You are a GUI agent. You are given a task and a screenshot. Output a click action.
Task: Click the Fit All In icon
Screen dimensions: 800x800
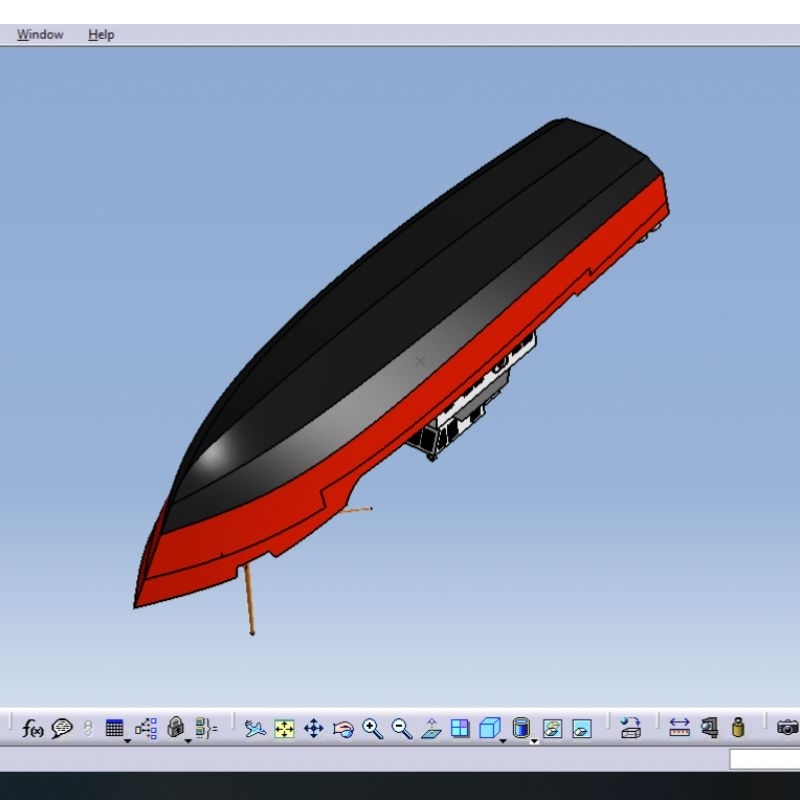pyautogui.click(x=284, y=729)
